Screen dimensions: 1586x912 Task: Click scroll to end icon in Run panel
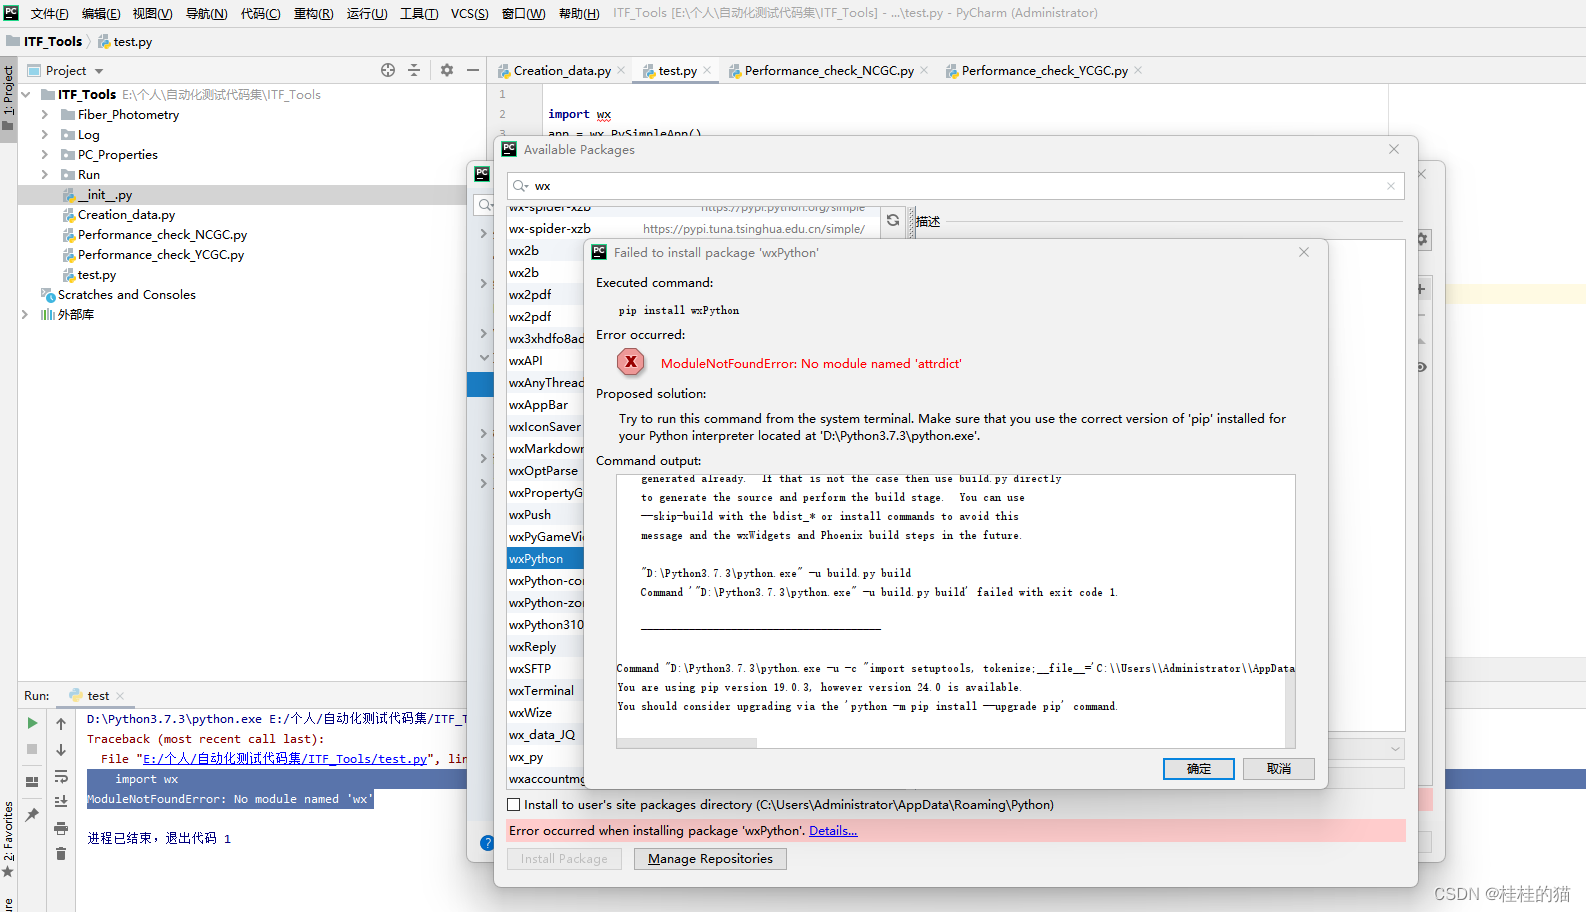[61, 801]
